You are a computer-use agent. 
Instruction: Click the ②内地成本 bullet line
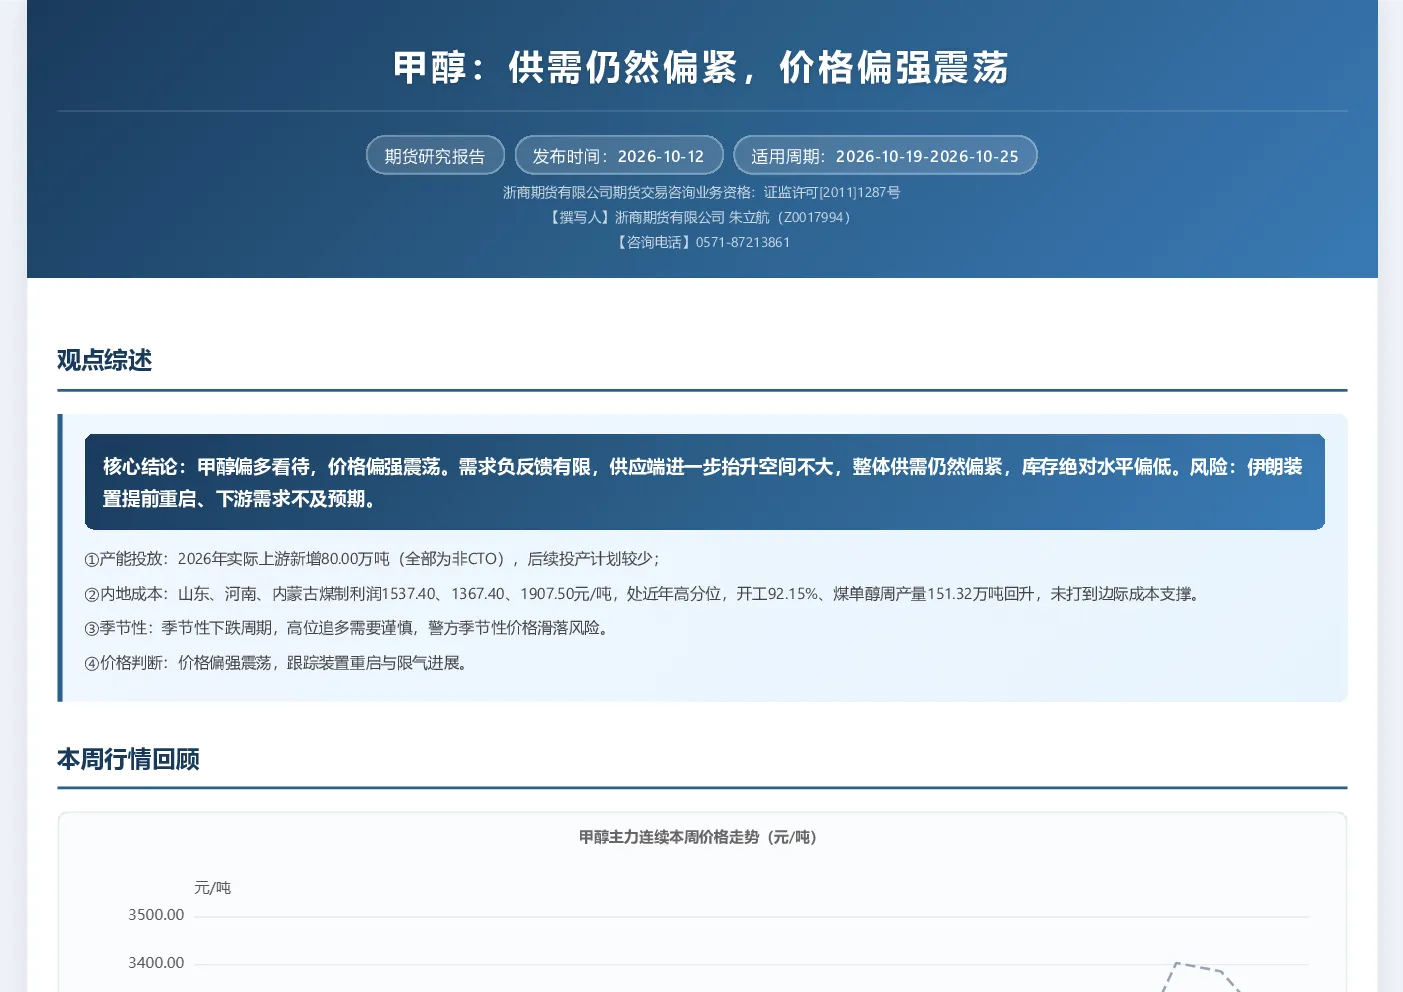(x=642, y=594)
